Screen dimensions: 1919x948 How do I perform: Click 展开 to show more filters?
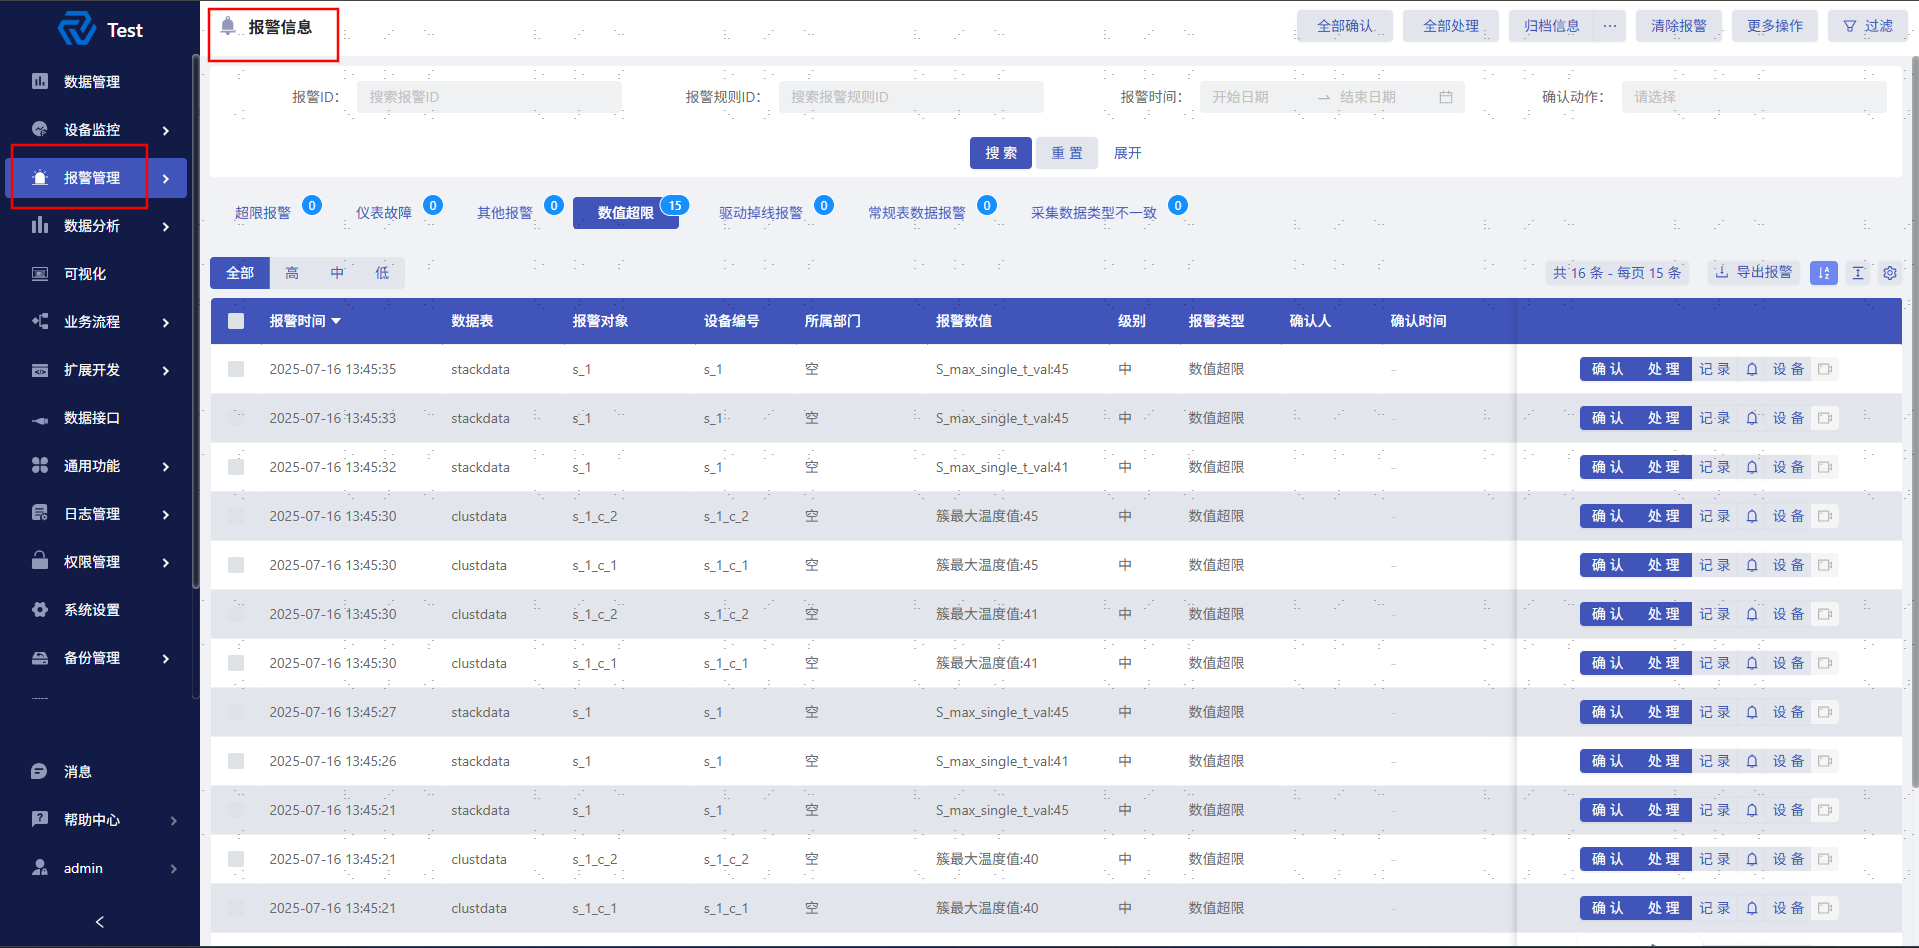[x=1127, y=153]
